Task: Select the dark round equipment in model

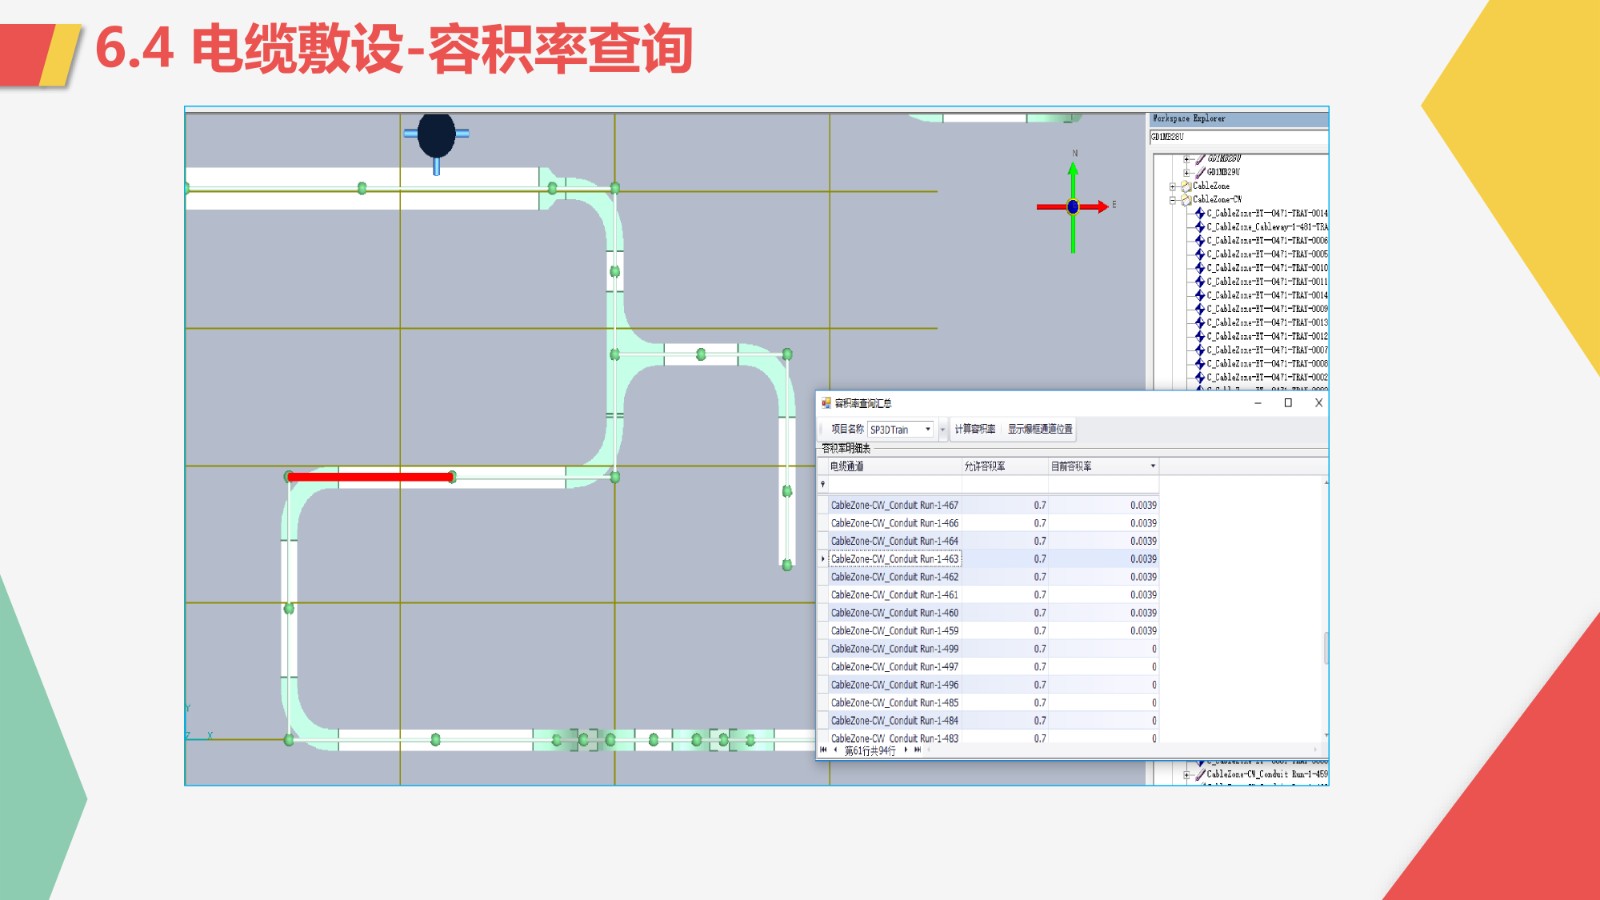Action: [x=436, y=134]
